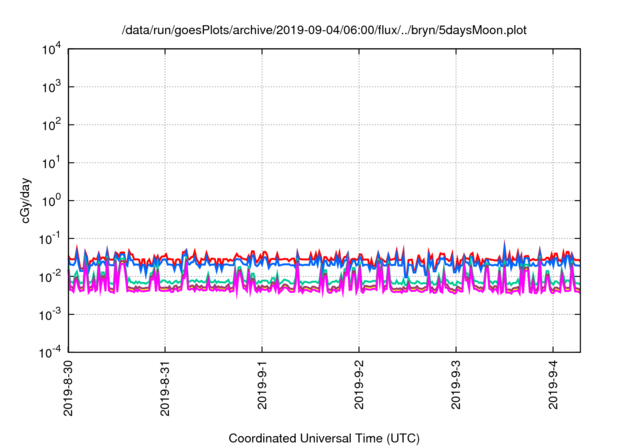Click the 2019-8-30 date label
The height and width of the screenshot is (448, 640).
click(68, 388)
